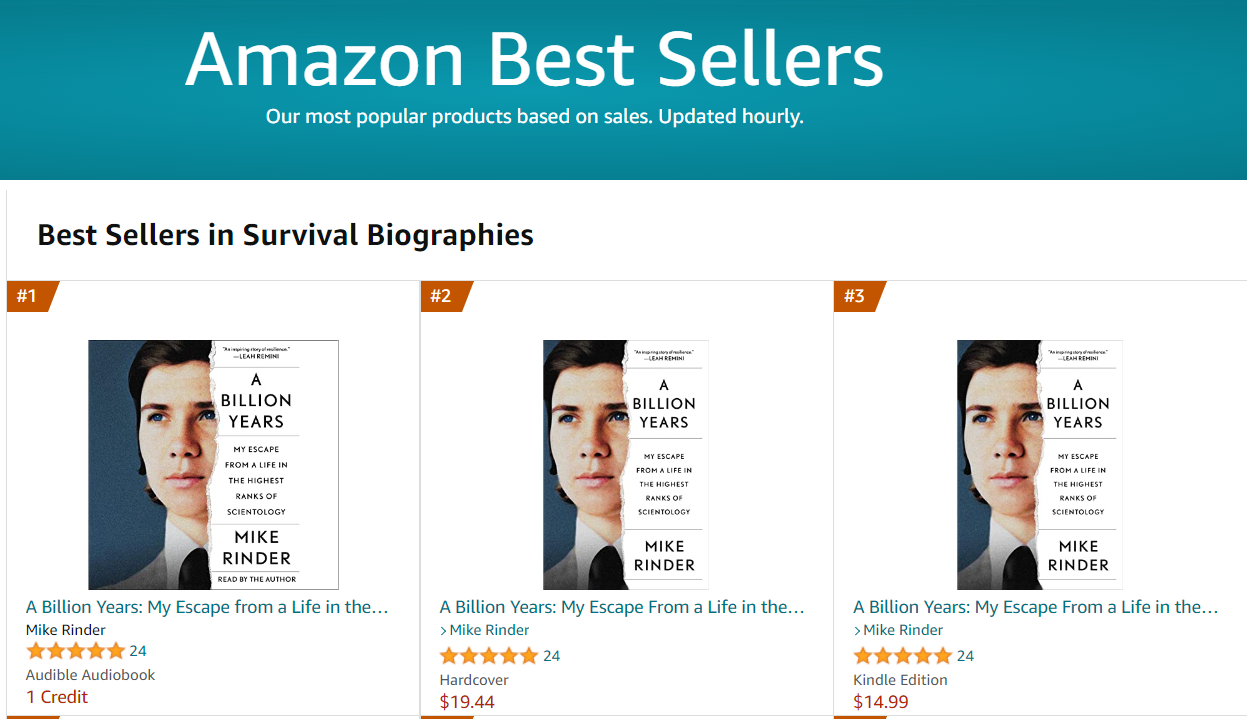View the 24 ratings for the Kindle edition

[x=965, y=656]
